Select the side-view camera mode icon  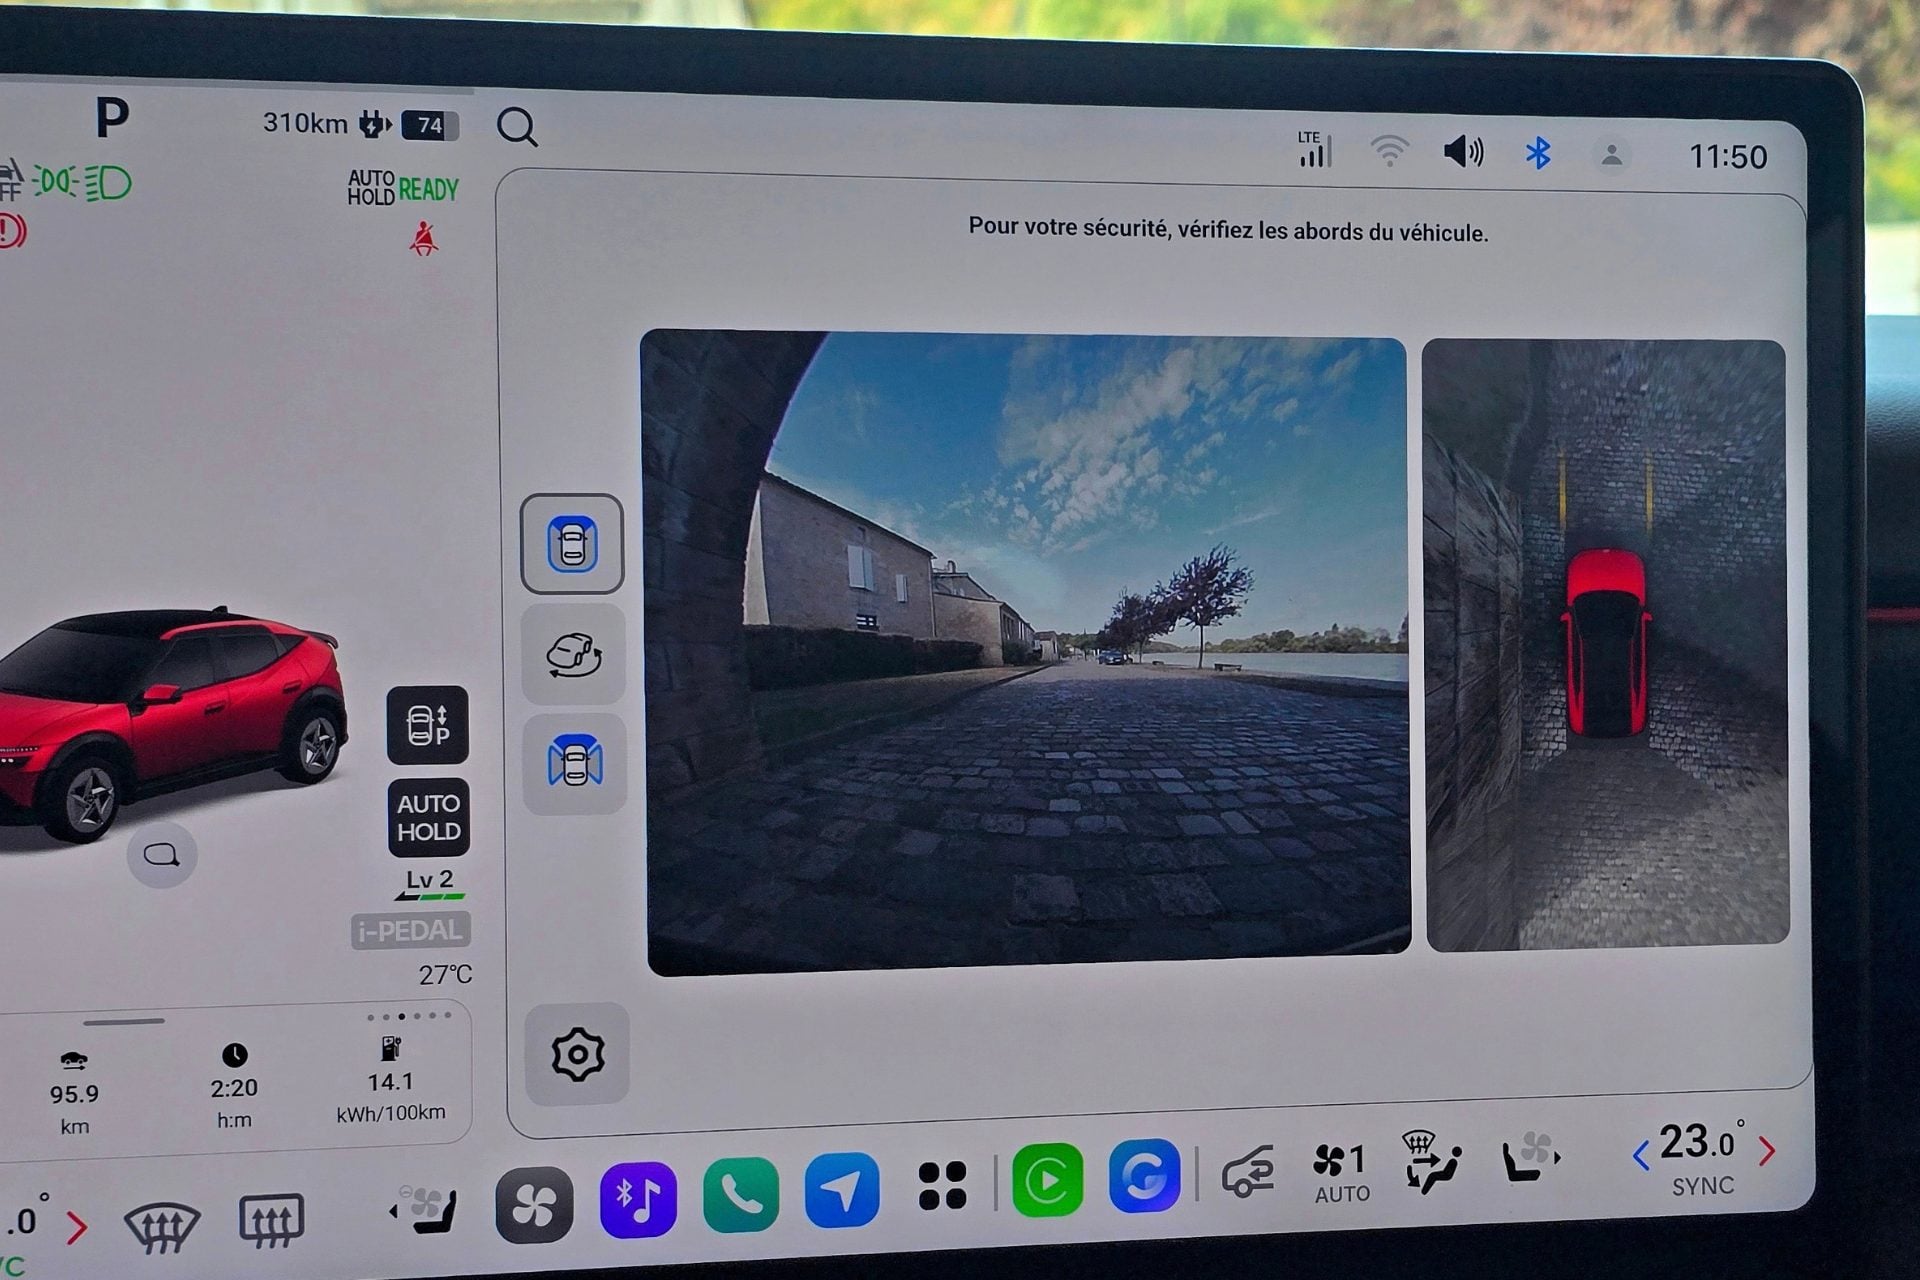(575, 764)
